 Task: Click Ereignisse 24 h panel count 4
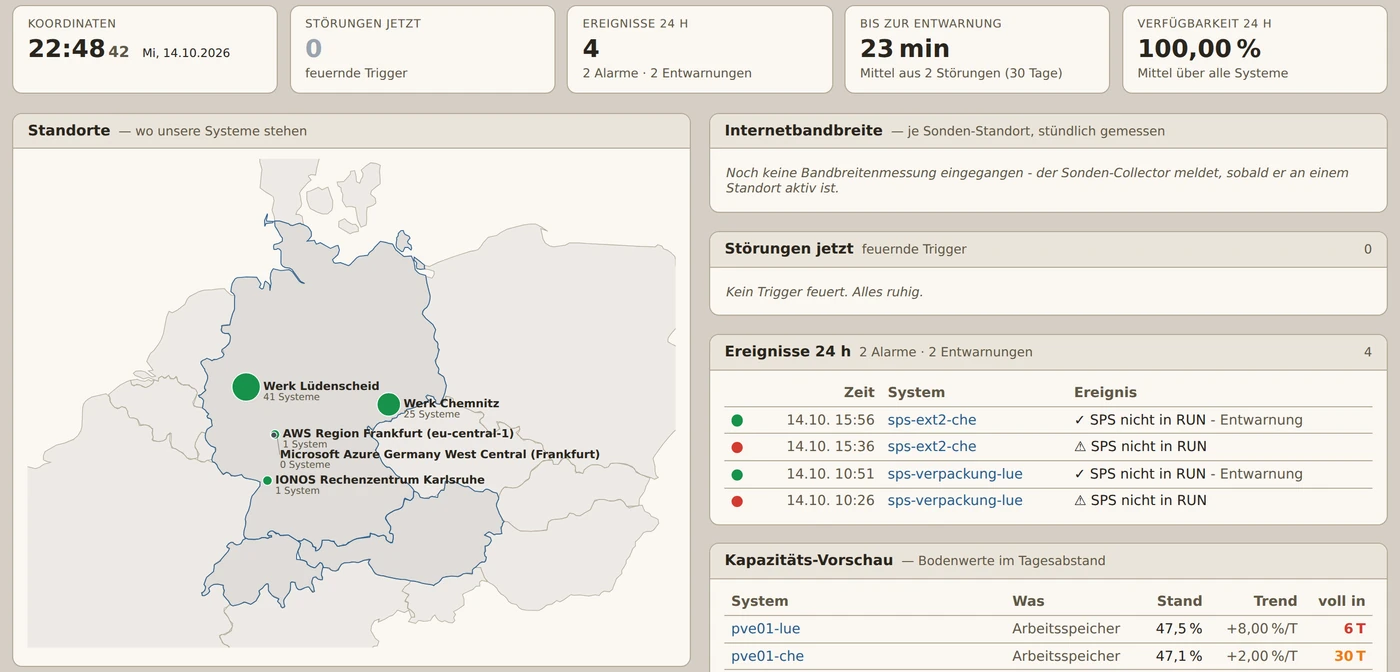[x=1368, y=352]
